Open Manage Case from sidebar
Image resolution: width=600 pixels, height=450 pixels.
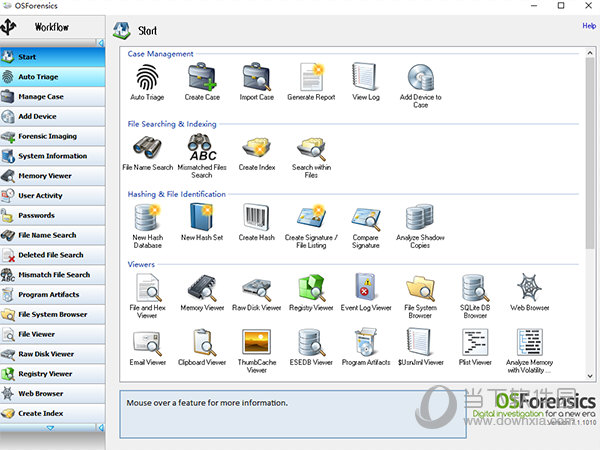pyautogui.click(x=52, y=96)
